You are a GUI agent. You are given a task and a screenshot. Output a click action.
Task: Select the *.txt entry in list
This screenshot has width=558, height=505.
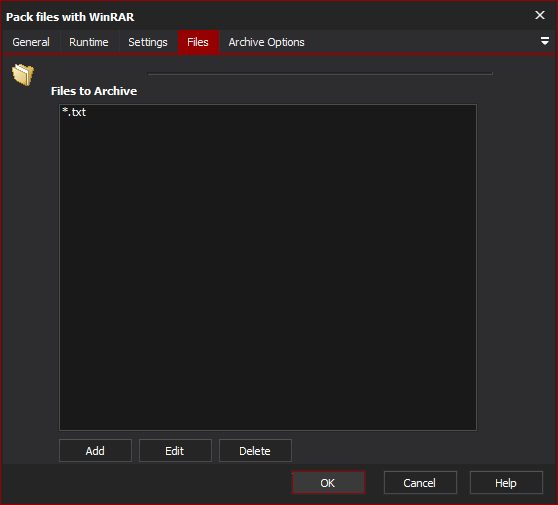[74, 112]
